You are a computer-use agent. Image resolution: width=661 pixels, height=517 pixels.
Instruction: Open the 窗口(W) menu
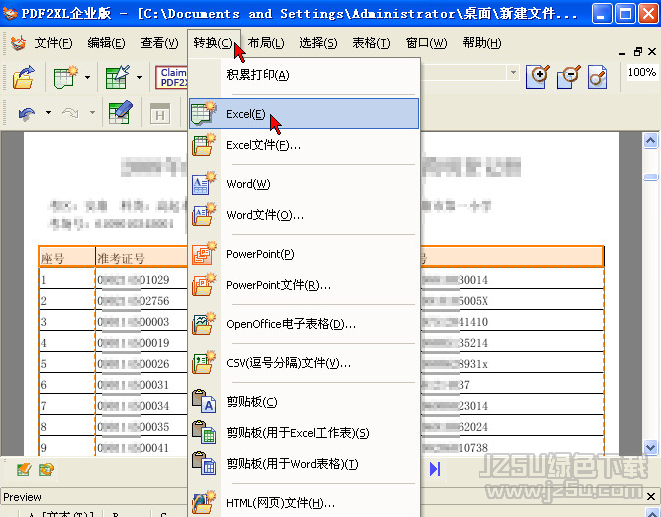(426, 43)
